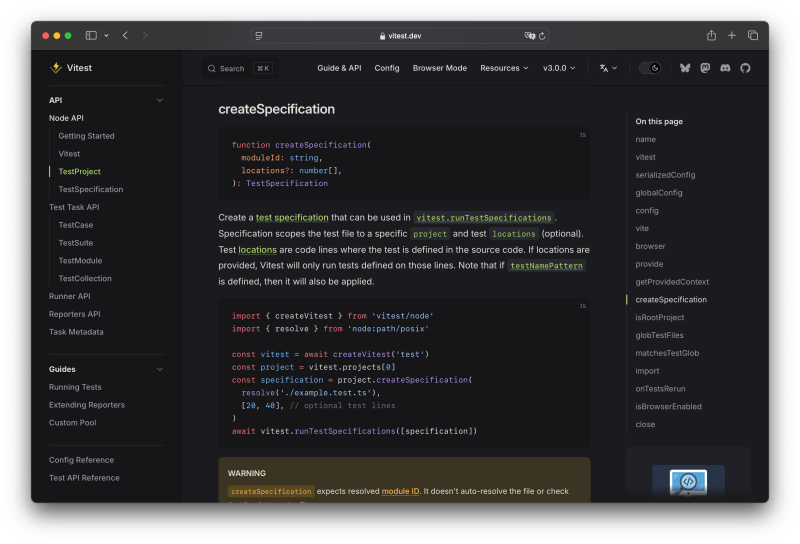Open the Config nav item

pyautogui.click(x=387, y=68)
